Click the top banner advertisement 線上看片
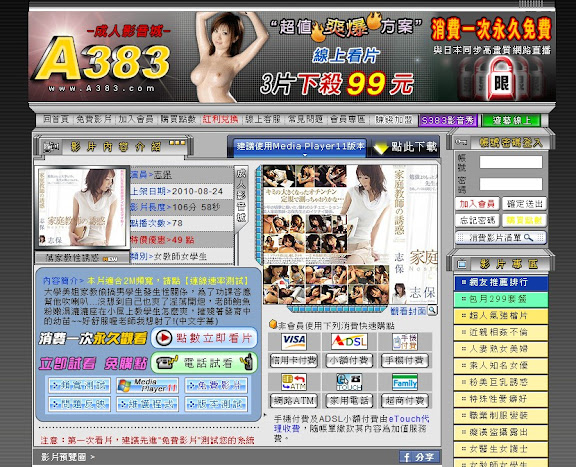576x467 pixels. tap(292, 56)
